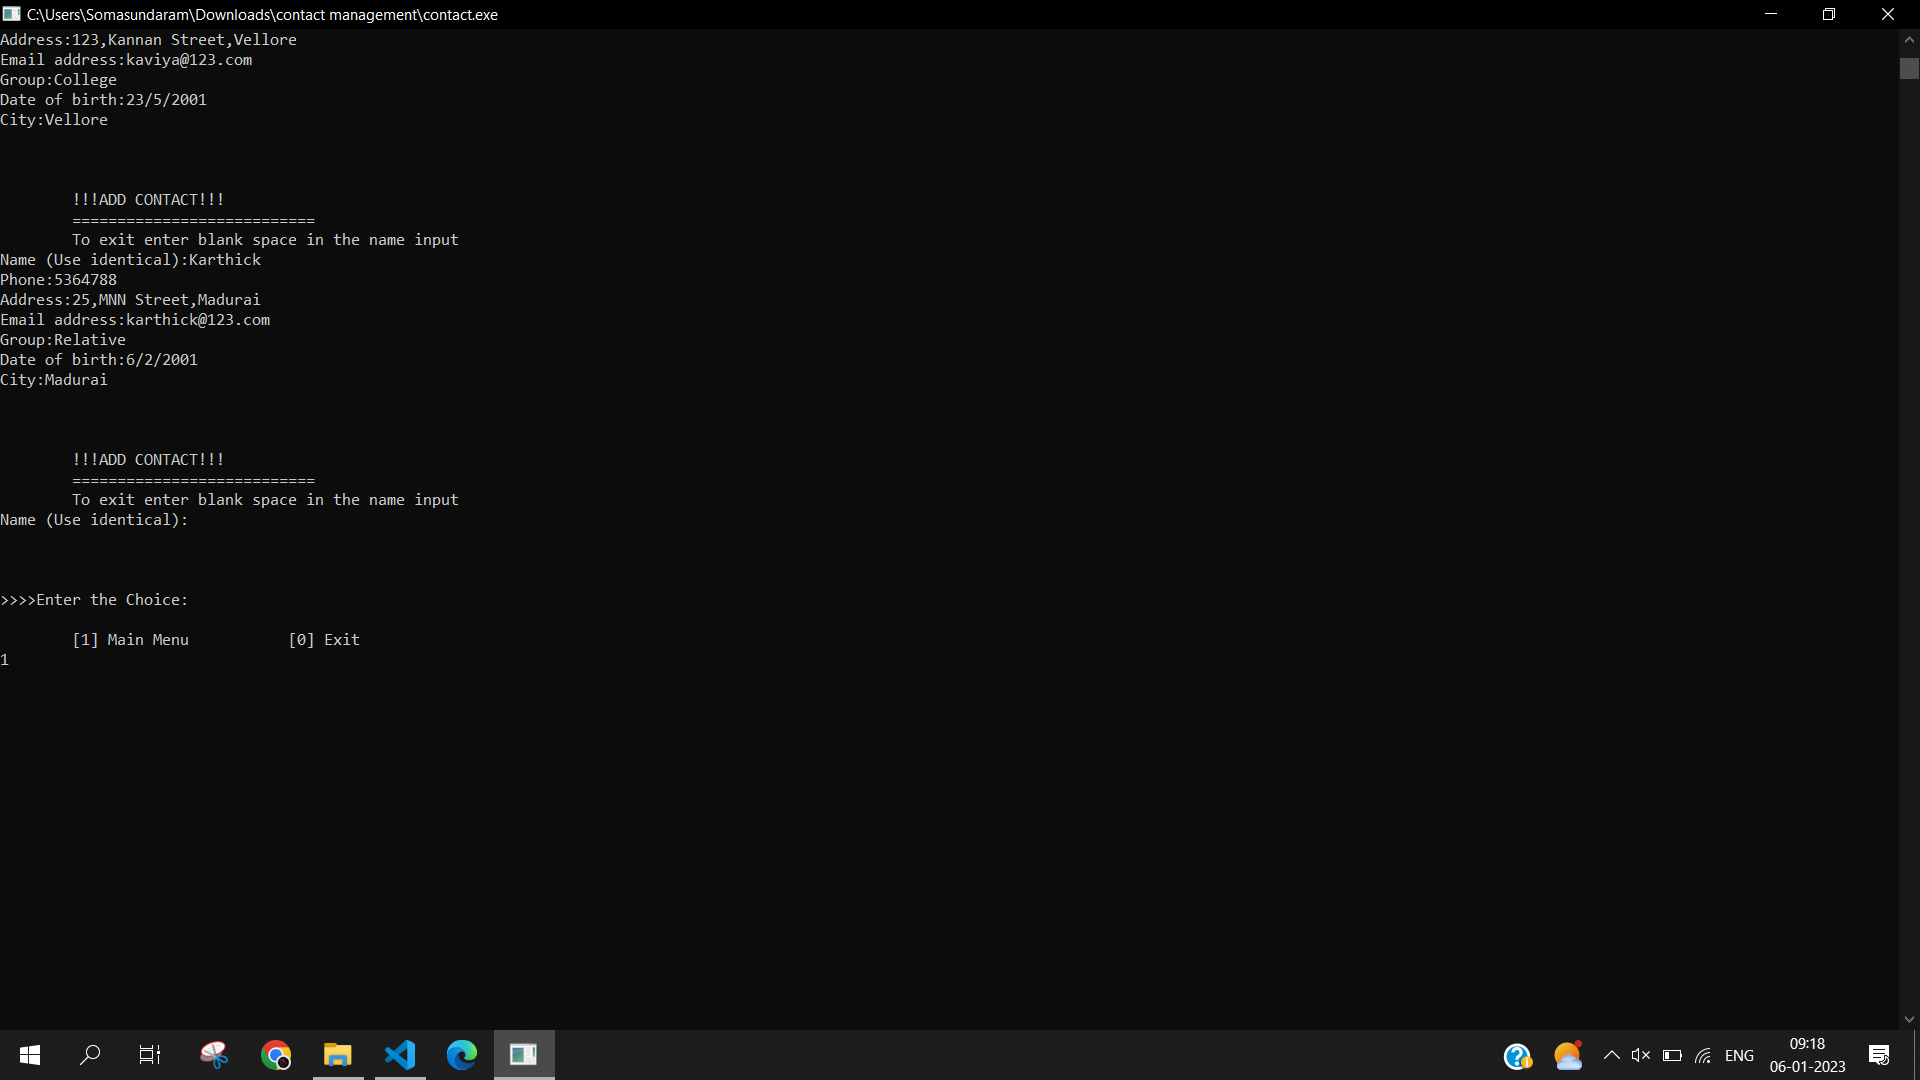Viewport: 1920px width, 1080px height.
Task: Open the Windows Start menu
Action: pyautogui.click(x=30, y=1055)
